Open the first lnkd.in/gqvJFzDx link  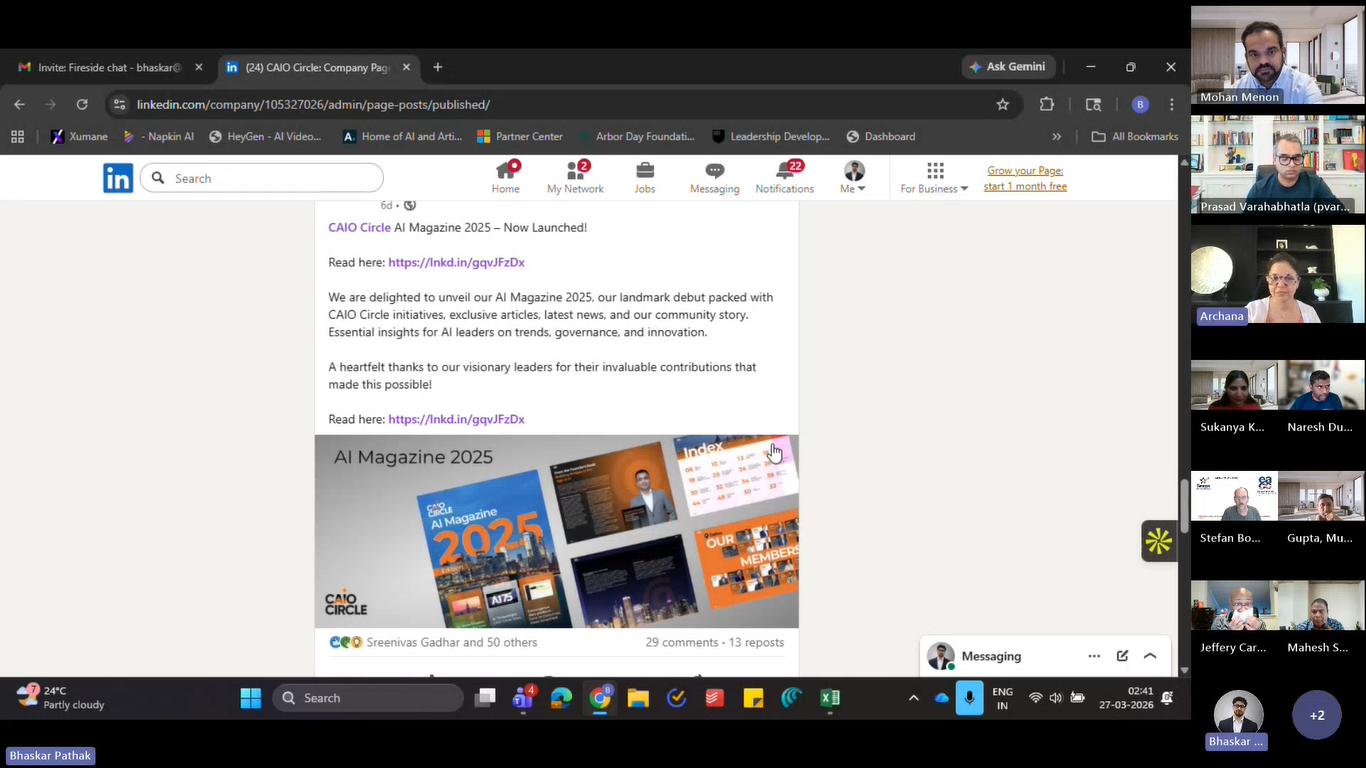coord(456,262)
